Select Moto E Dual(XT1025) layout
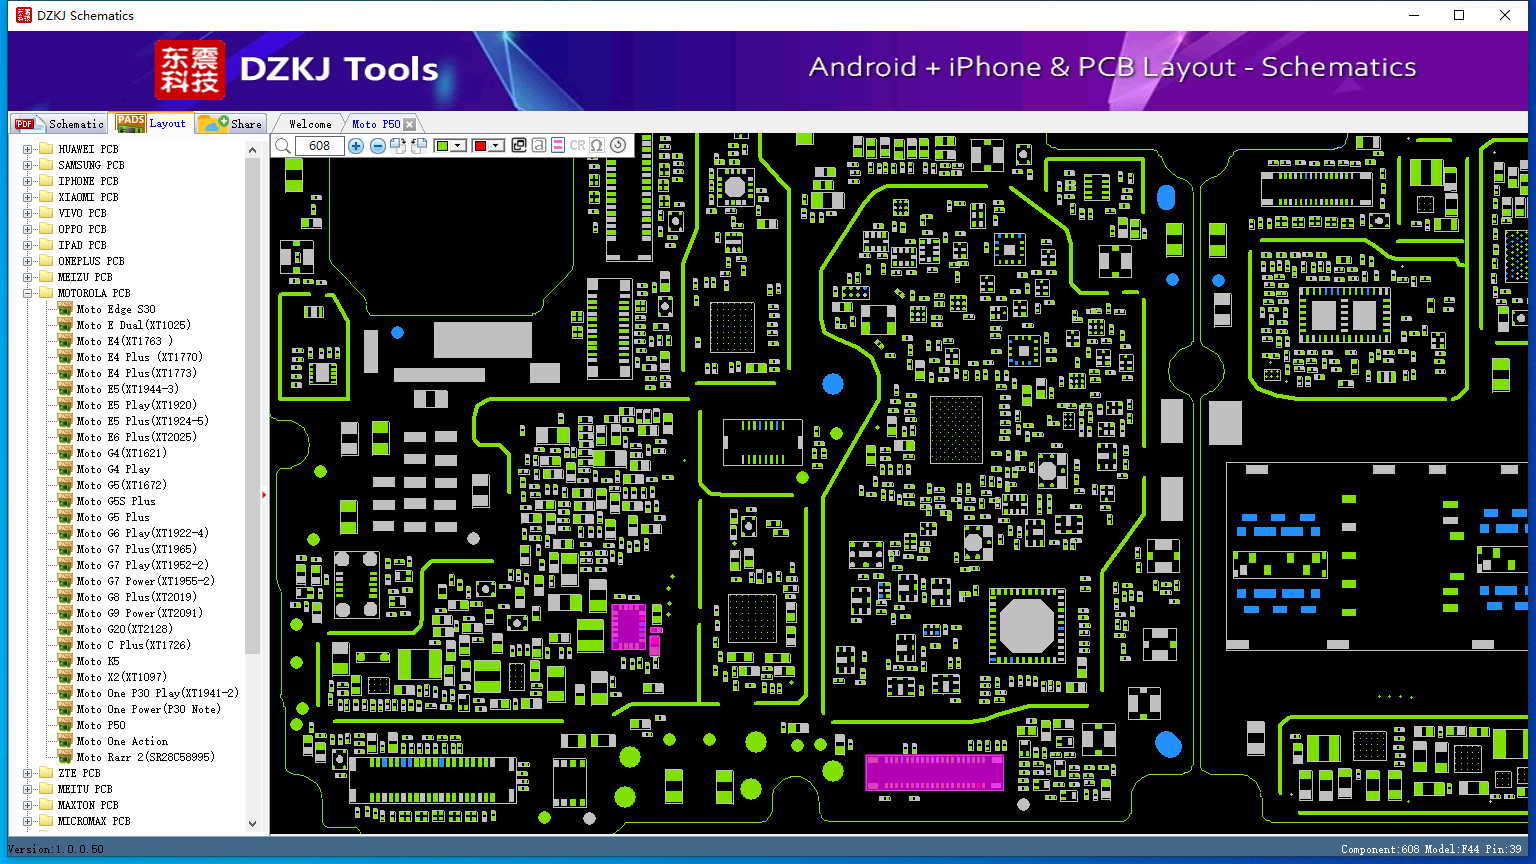Image resolution: width=1536 pixels, height=864 pixels. pos(133,325)
